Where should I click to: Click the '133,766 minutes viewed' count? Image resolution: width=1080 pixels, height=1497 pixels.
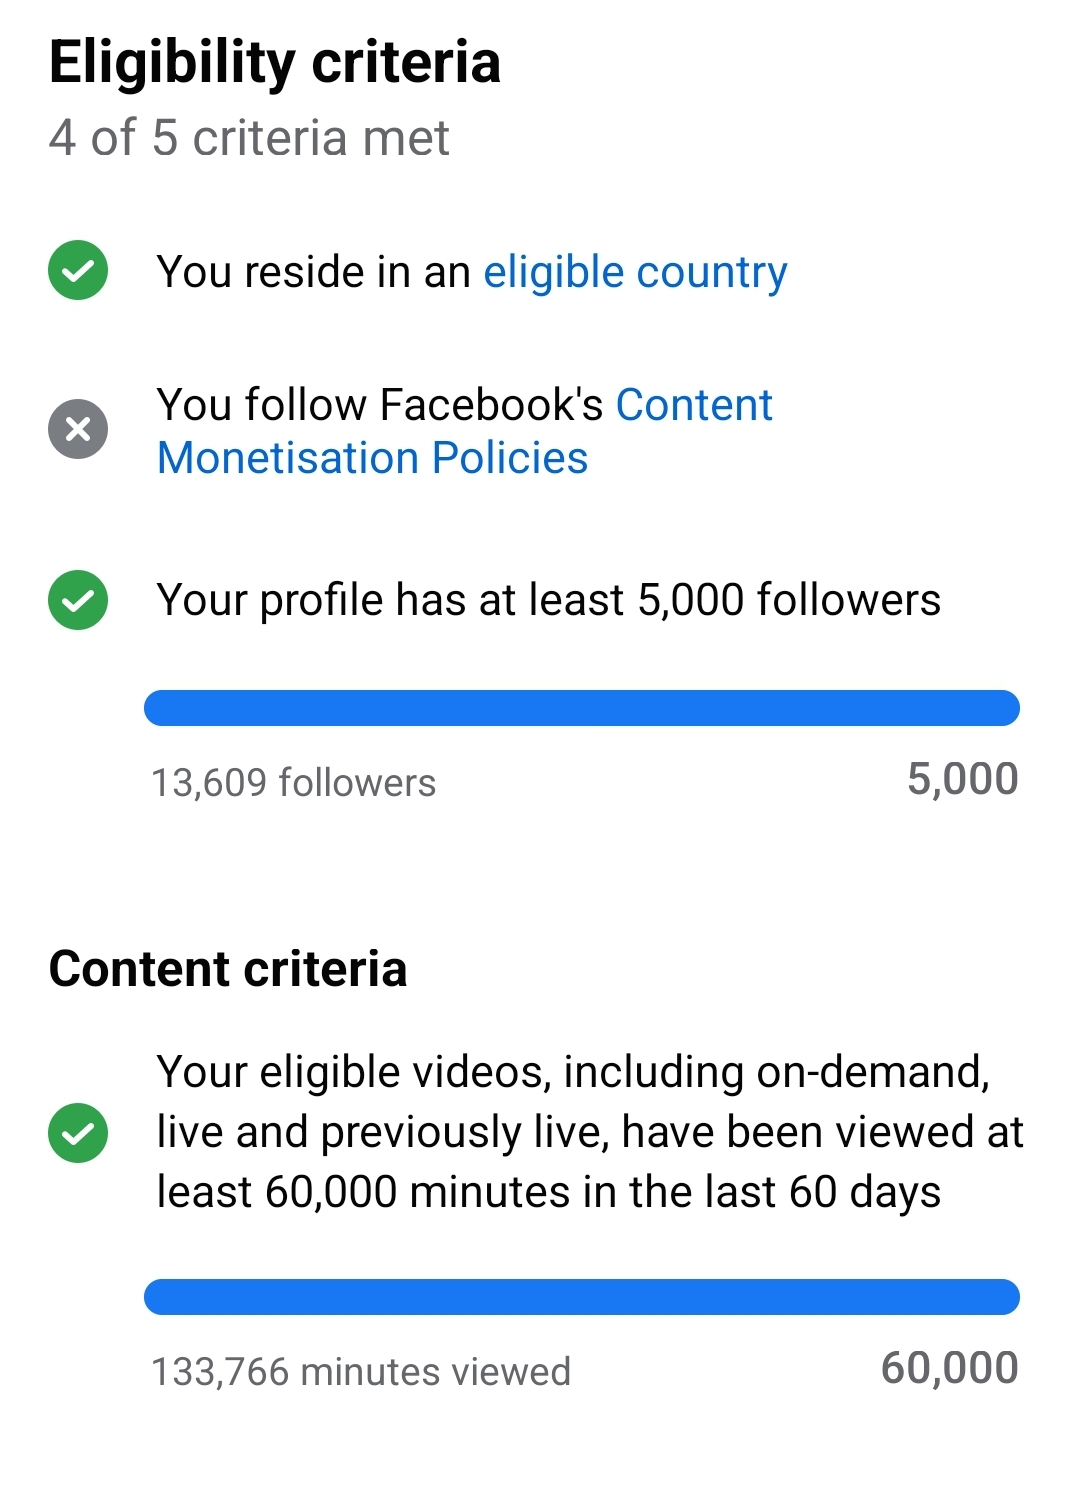click(360, 1372)
